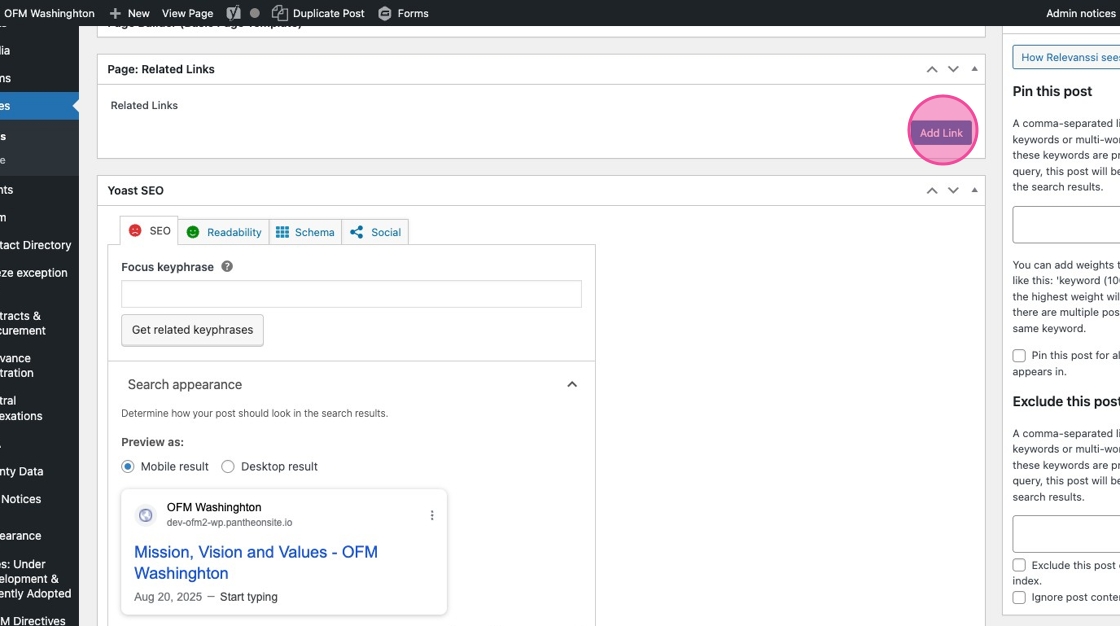The image size is (1120, 626).
Task: Click the Pin this post keywords field
Action: (1066, 225)
